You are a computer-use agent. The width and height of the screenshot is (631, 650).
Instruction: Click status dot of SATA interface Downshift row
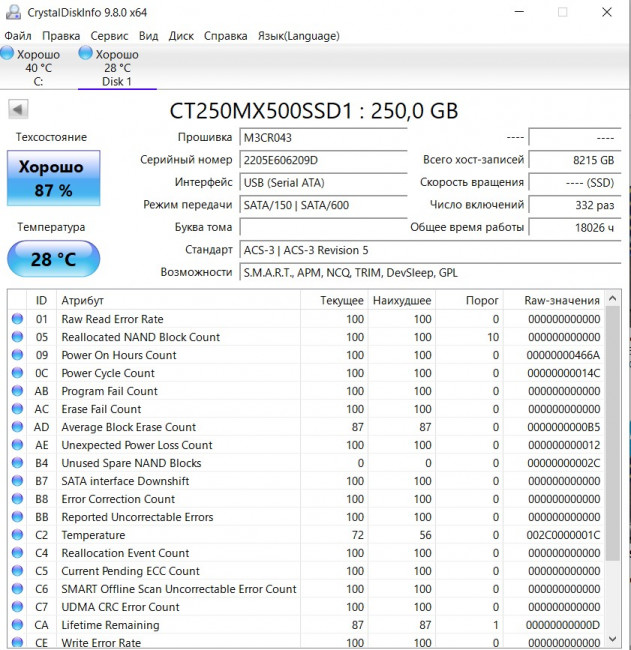click(x=17, y=481)
